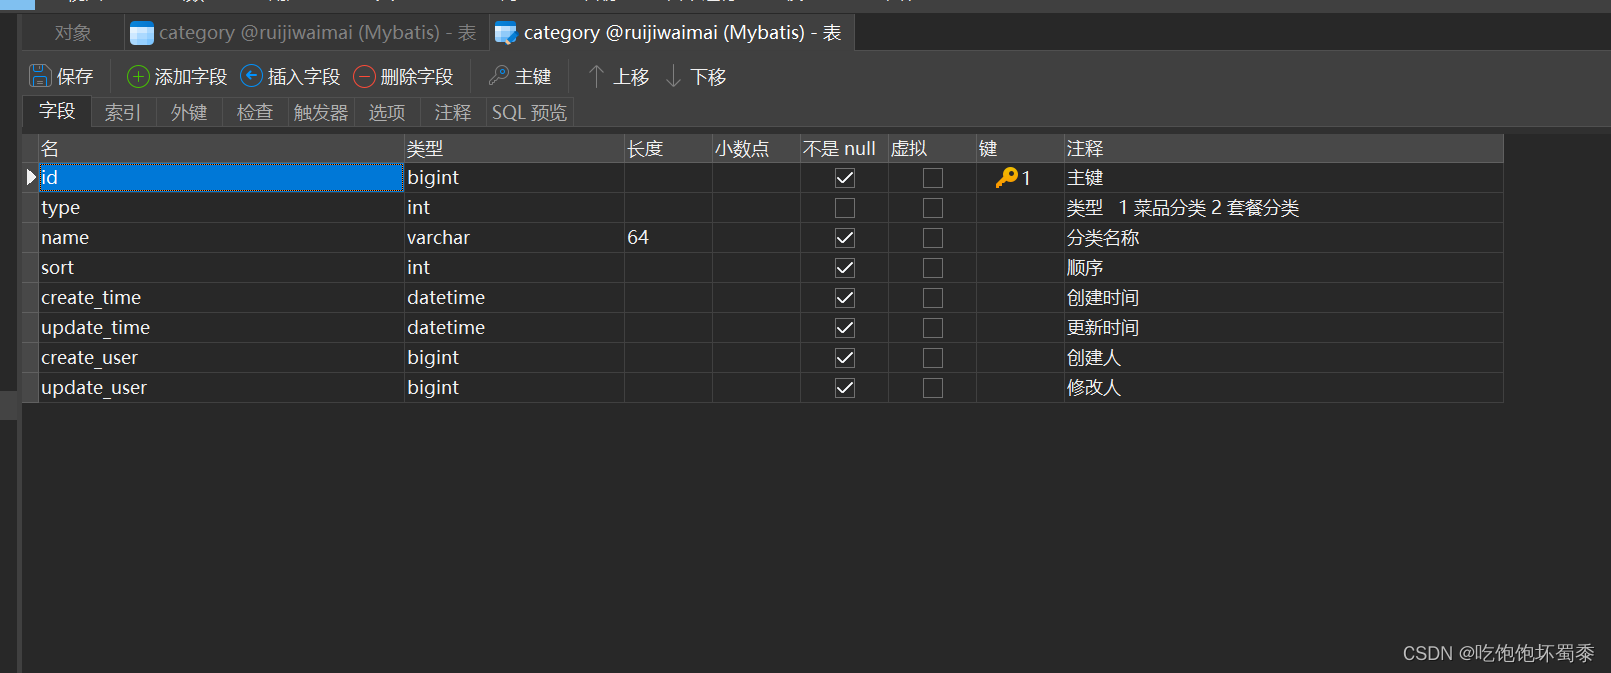The height and width of the screenshot is (673, 1611).
Task: Select the 字段 (Fields) tab
Action: tap(57, 111)
